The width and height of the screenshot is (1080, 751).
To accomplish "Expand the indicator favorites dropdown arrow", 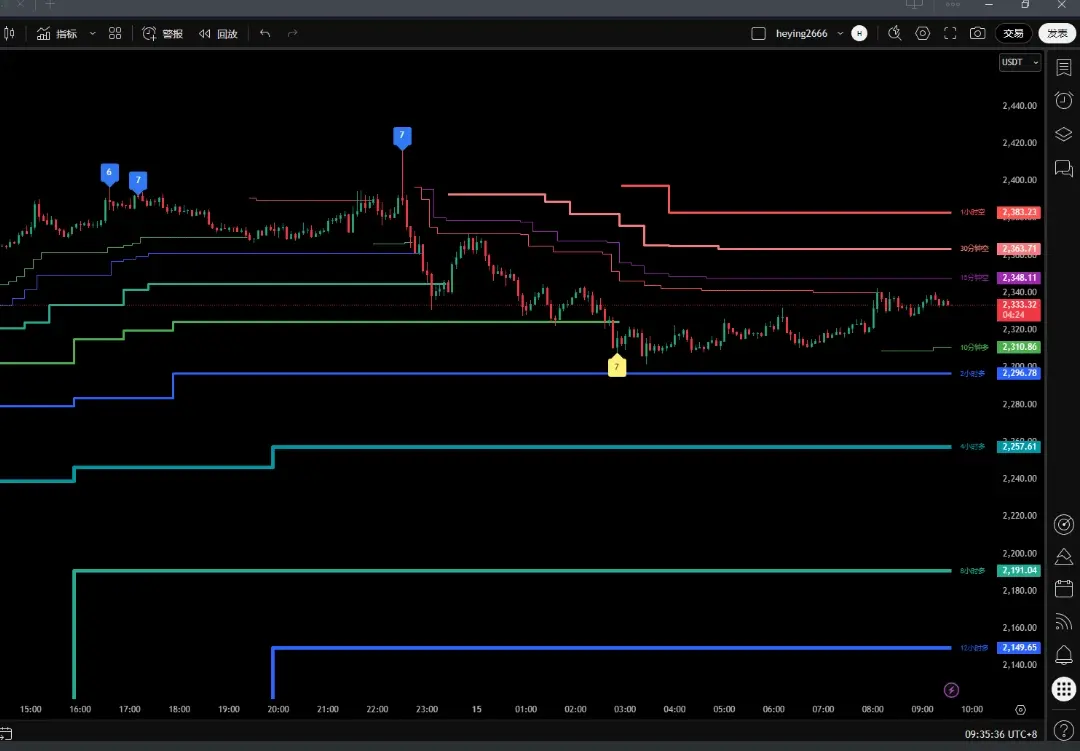I will coord(92,33).
